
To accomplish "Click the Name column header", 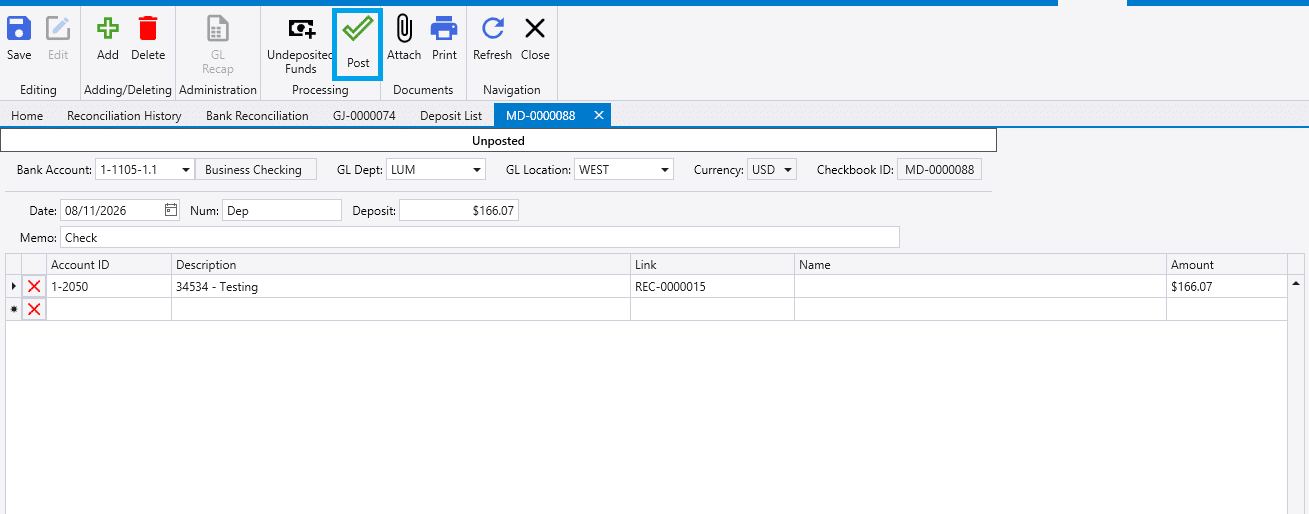I will [981, 264].
